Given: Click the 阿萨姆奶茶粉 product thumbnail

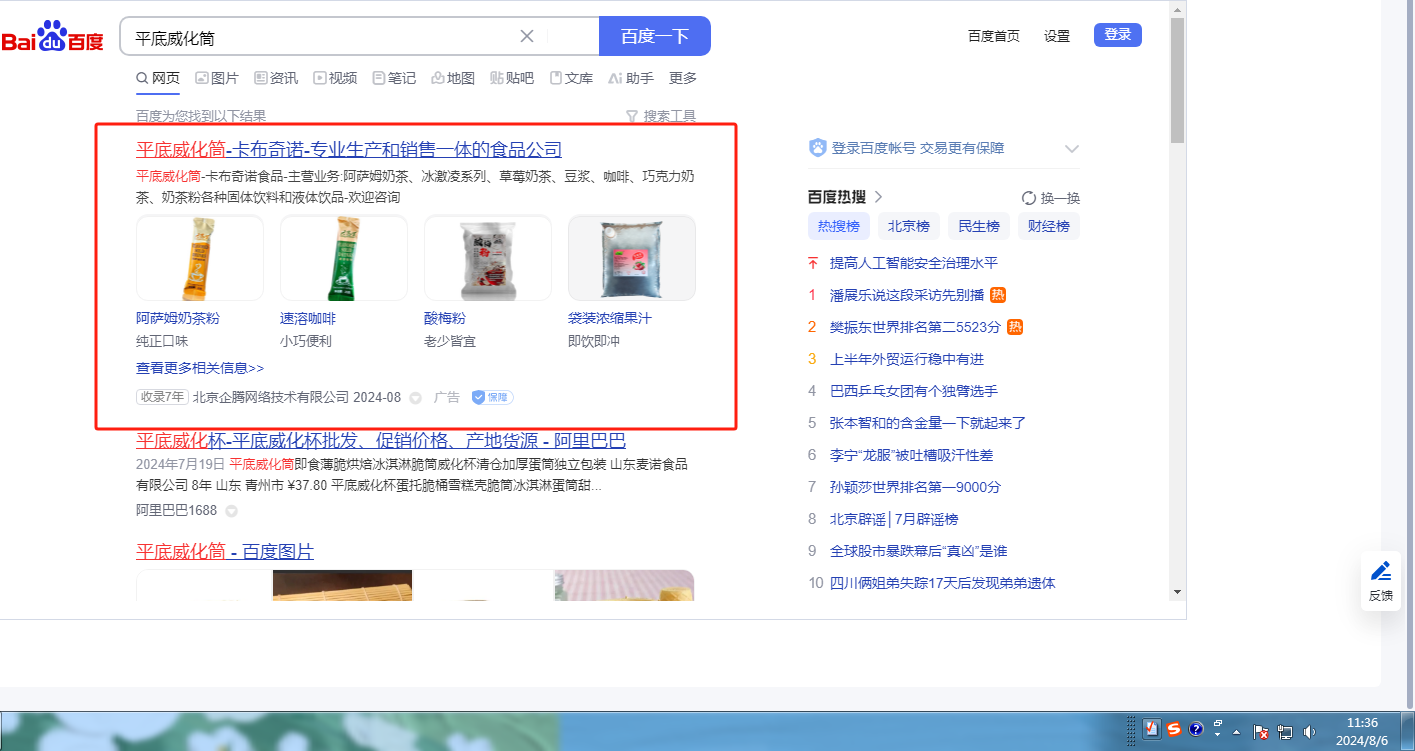Looking at the screenshot, I should coord(200,258).
